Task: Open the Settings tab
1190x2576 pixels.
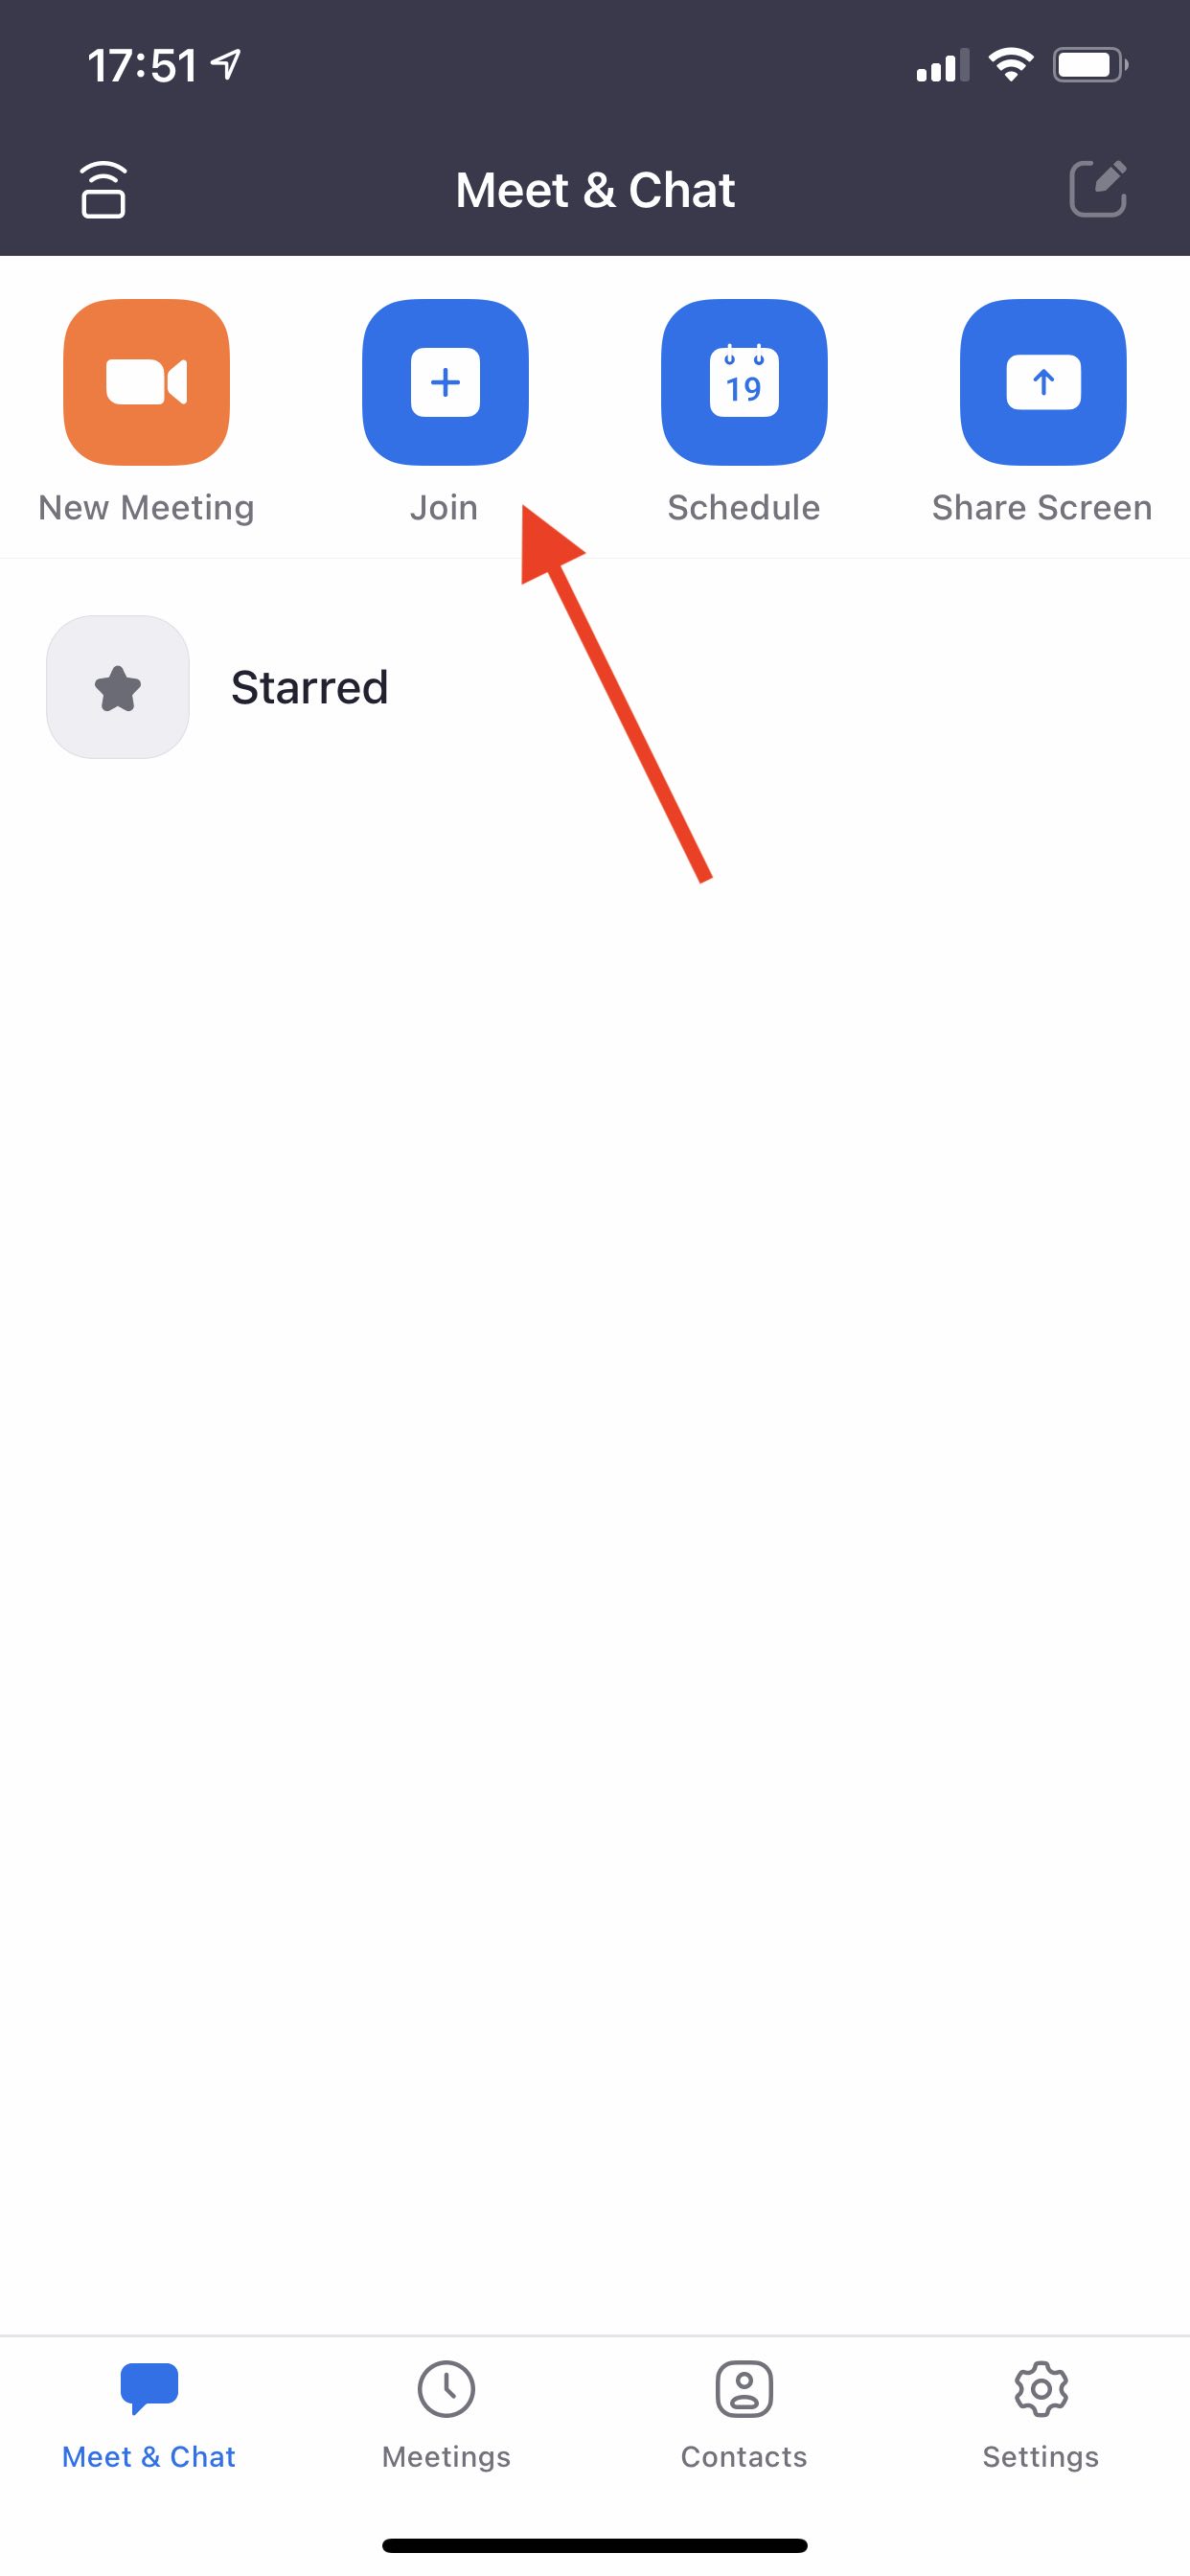Action: (1041, 2415)
